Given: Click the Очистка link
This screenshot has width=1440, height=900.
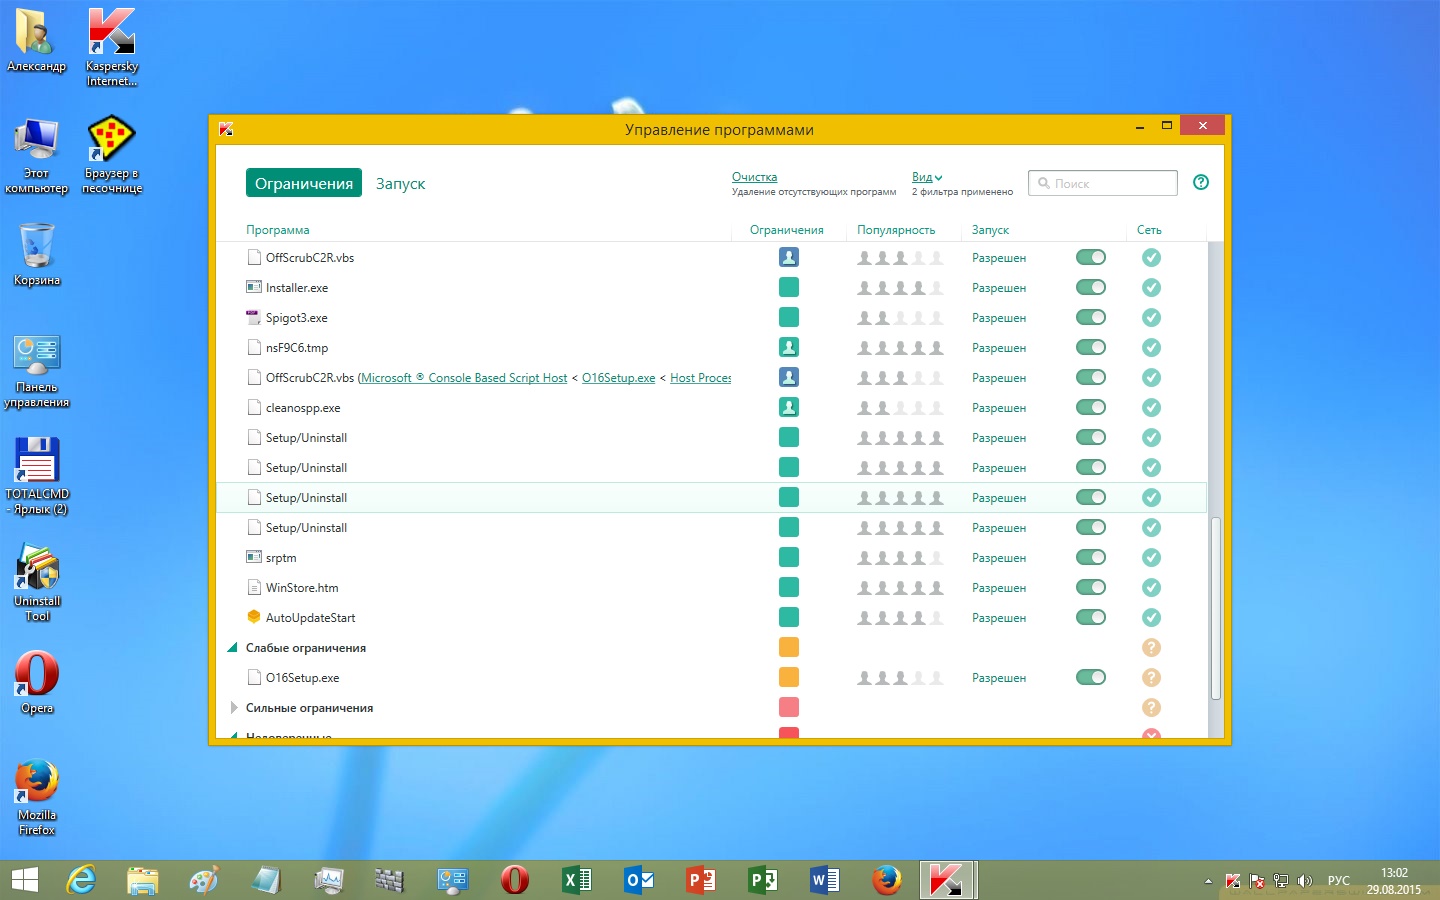Looking at the screenshot, I should (x=754, y=177).
